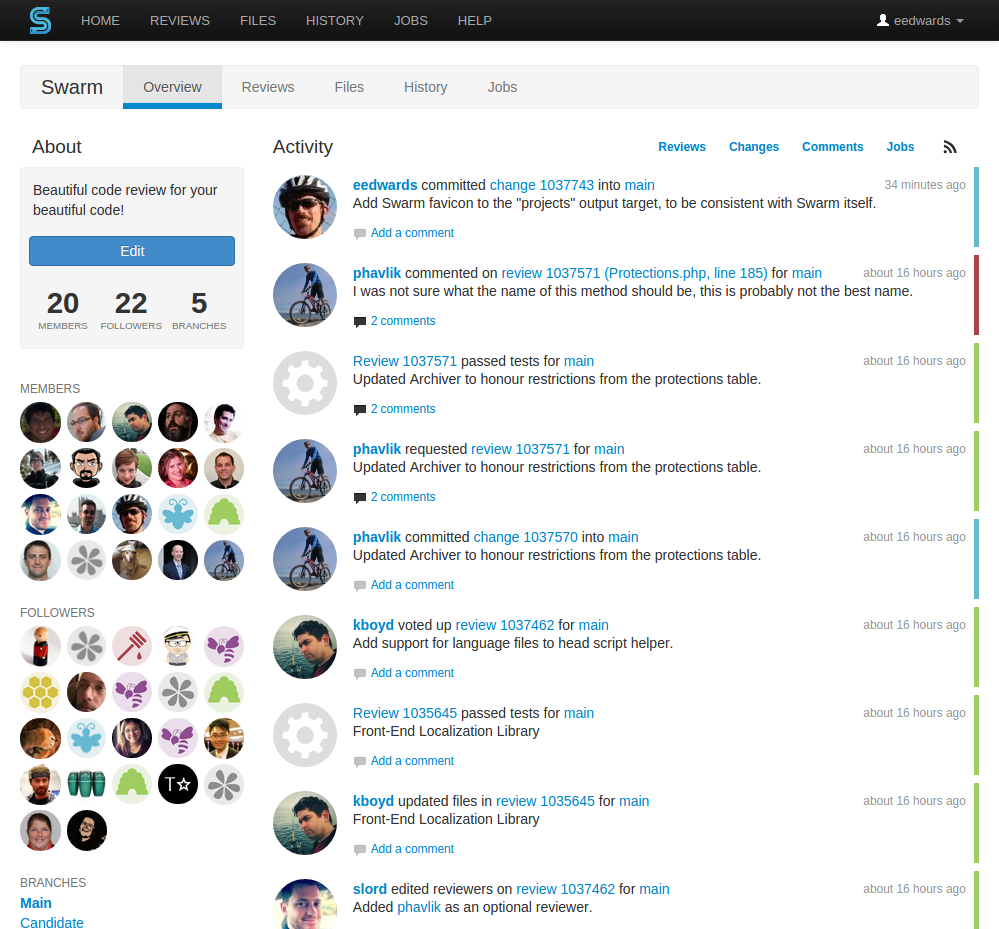This screenshot has height=929, width=999.
Task: Click kboyd's avatar beside voted up entry
Action: pyautogui.click(x=305, y=647)
